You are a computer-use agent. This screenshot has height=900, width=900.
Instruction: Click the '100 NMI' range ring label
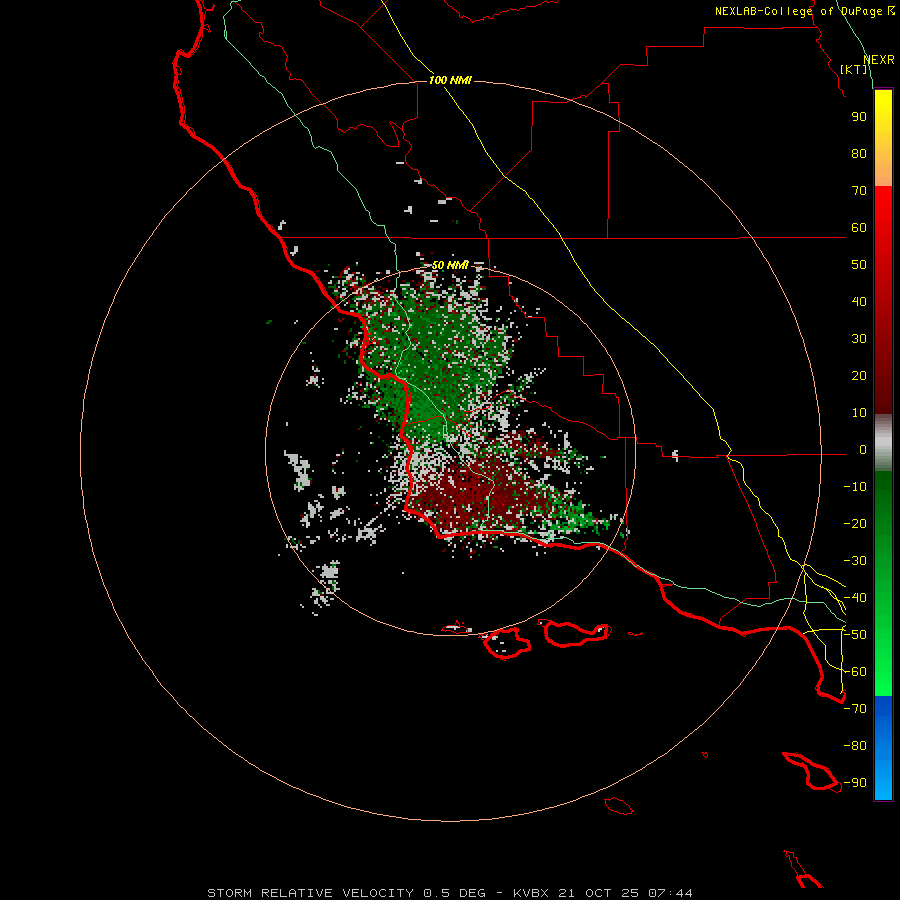coord(450,80)
